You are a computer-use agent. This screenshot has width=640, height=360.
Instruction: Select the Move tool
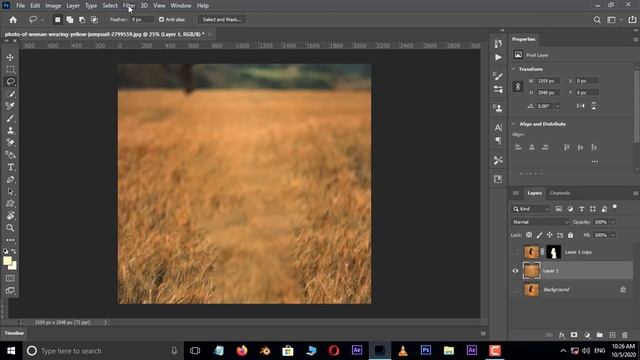coord(10,57)
